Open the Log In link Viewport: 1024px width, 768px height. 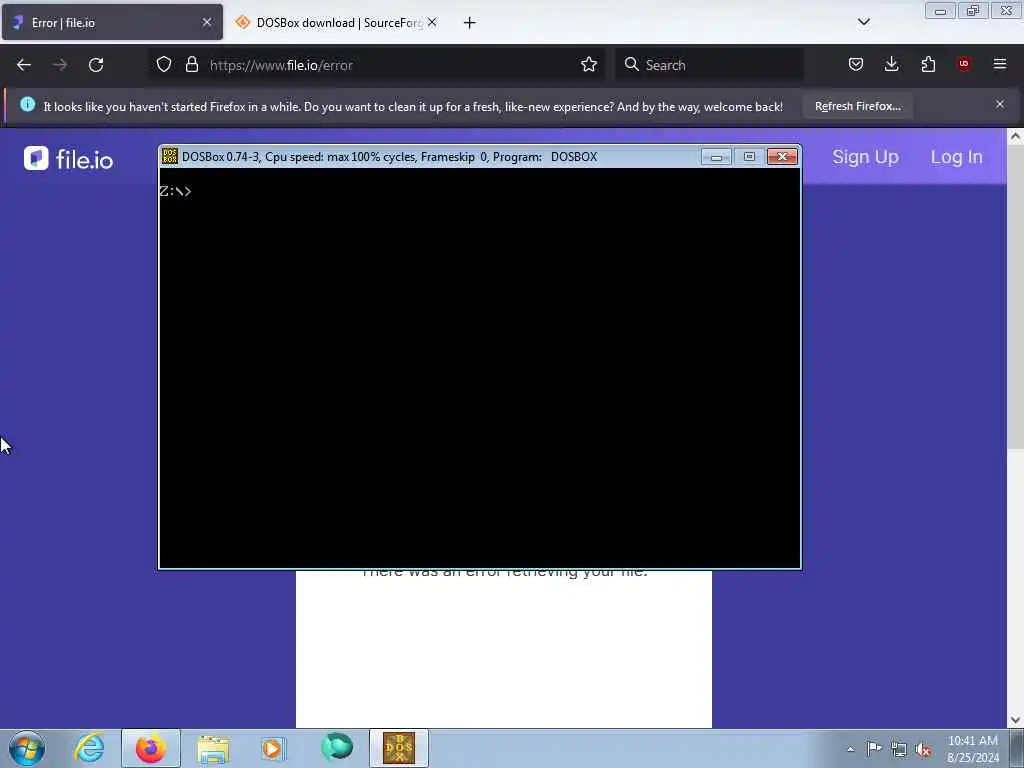coord(957,157)
